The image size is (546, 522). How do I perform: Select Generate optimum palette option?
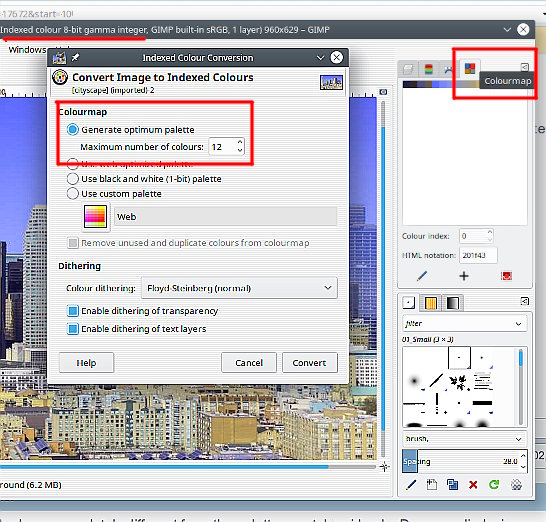[x=131, y=130]
